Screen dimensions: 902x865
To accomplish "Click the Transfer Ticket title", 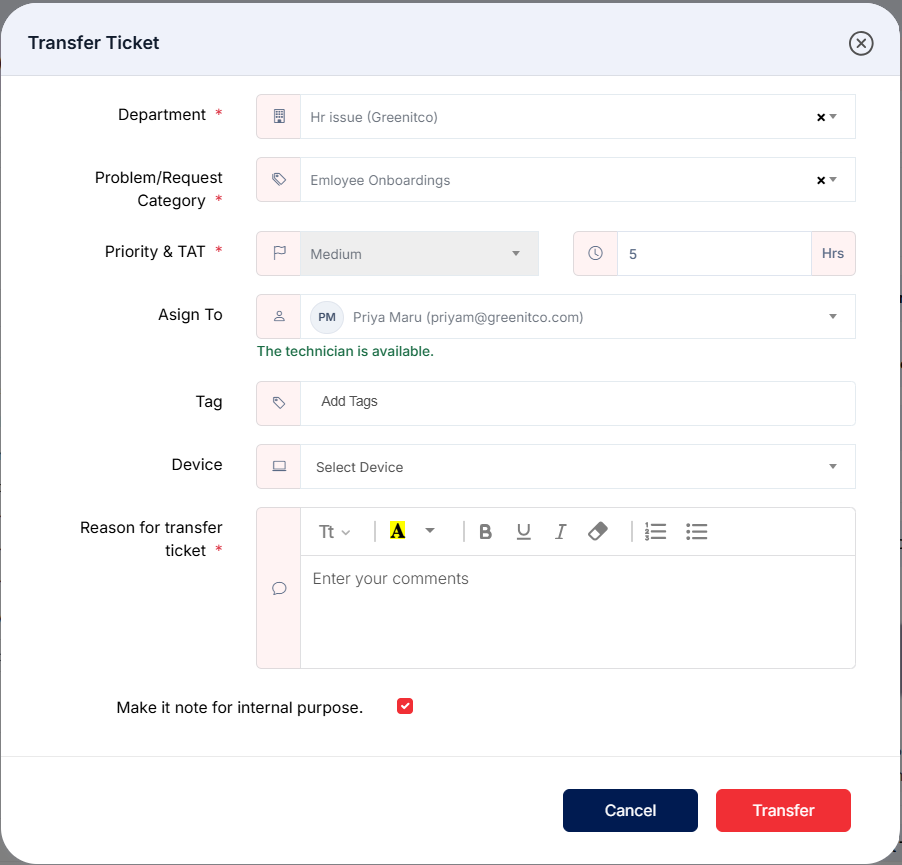I will pyautogui.click(x=94, y=43).
